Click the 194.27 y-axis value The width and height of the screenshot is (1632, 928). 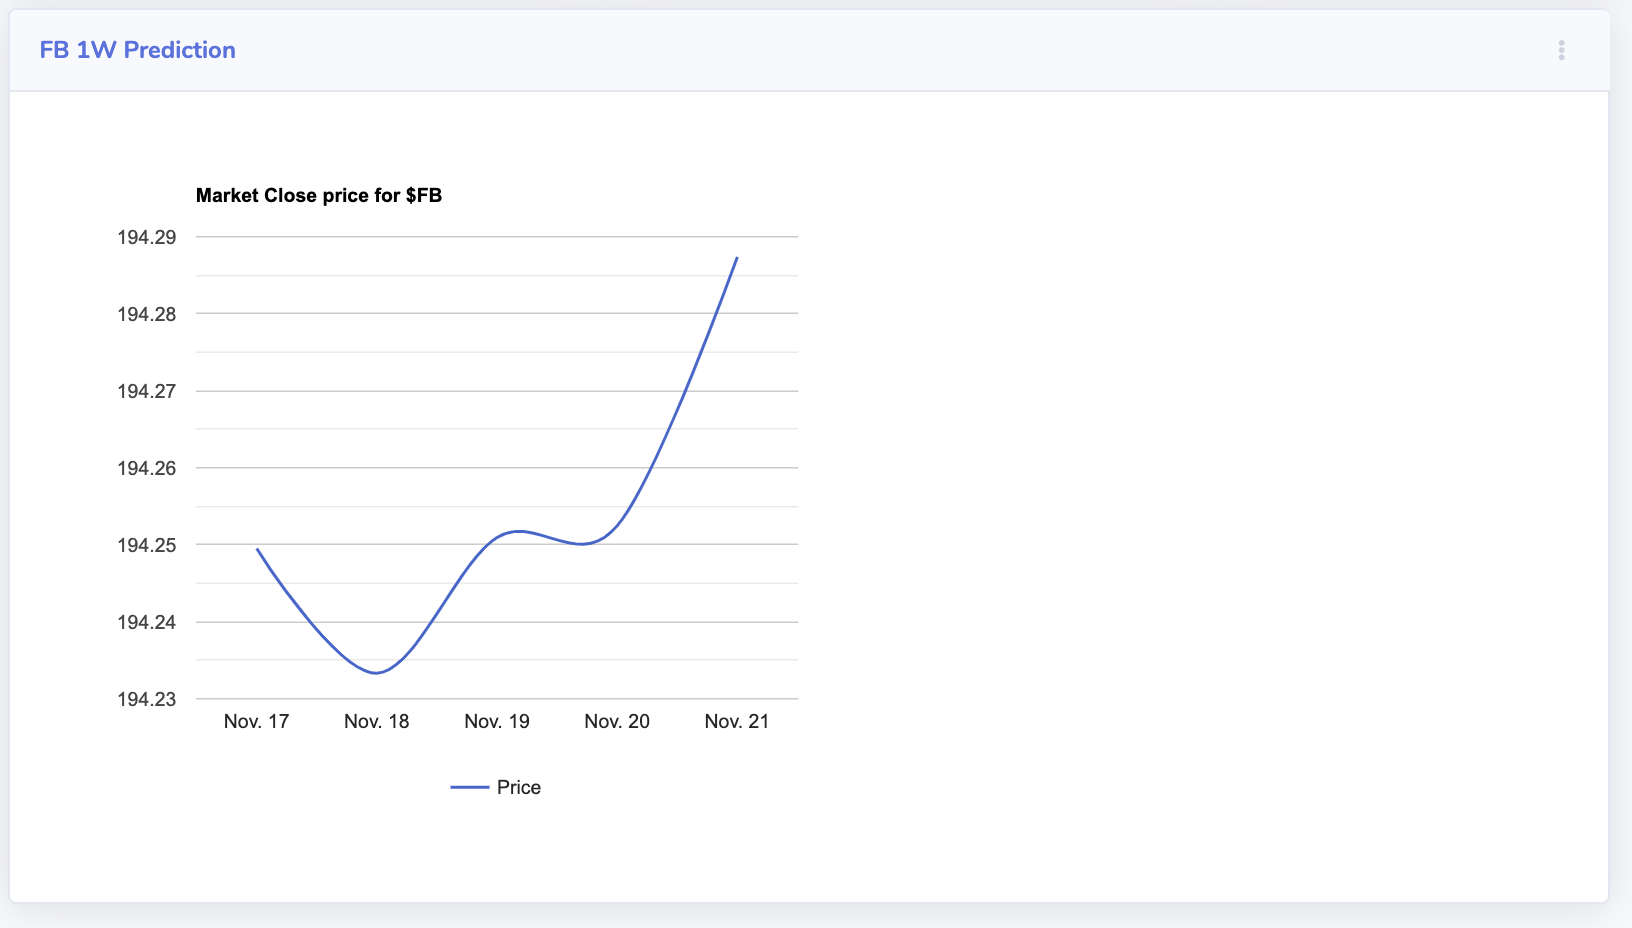pos(147,391)
